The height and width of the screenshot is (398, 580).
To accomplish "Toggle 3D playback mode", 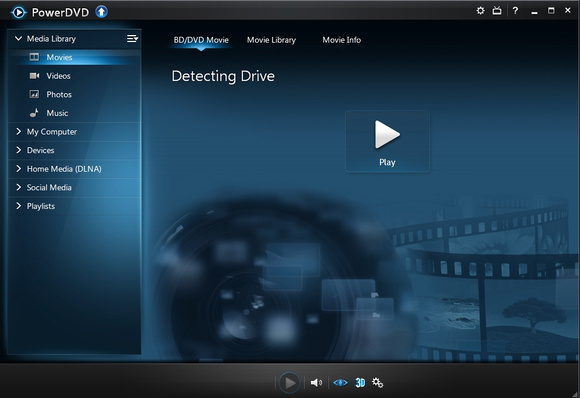I will 360,382.
